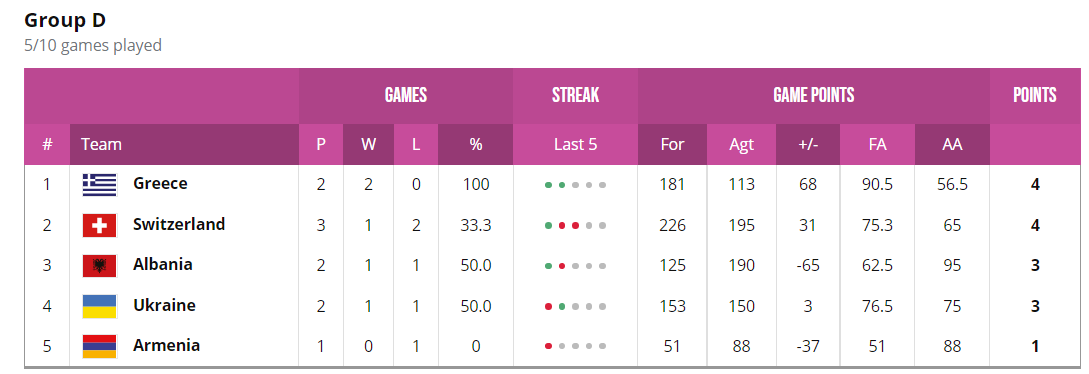This screenshot has width=1089, height=374.
Task: Open the Greece team link
Action: (x=160, y=184)
